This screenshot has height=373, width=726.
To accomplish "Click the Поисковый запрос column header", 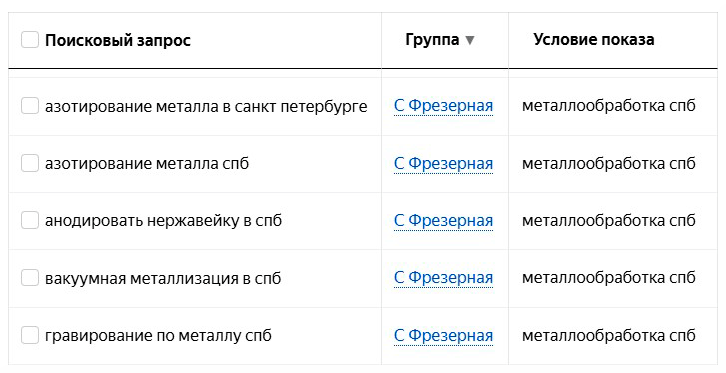I will pyautogui.click(x=118, y=40).
